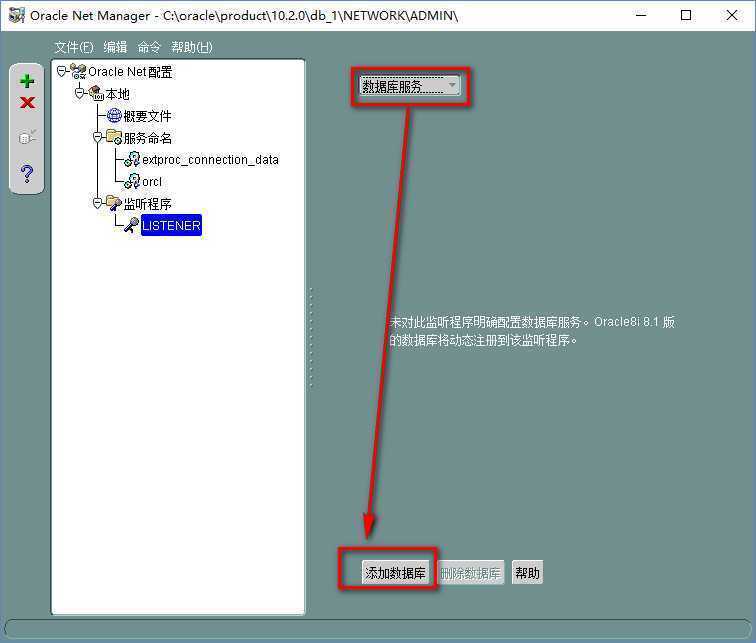The height and width of the screenshot is (643, 756).
Task: Open the 文件(F) menu
Action: [74, 47]
